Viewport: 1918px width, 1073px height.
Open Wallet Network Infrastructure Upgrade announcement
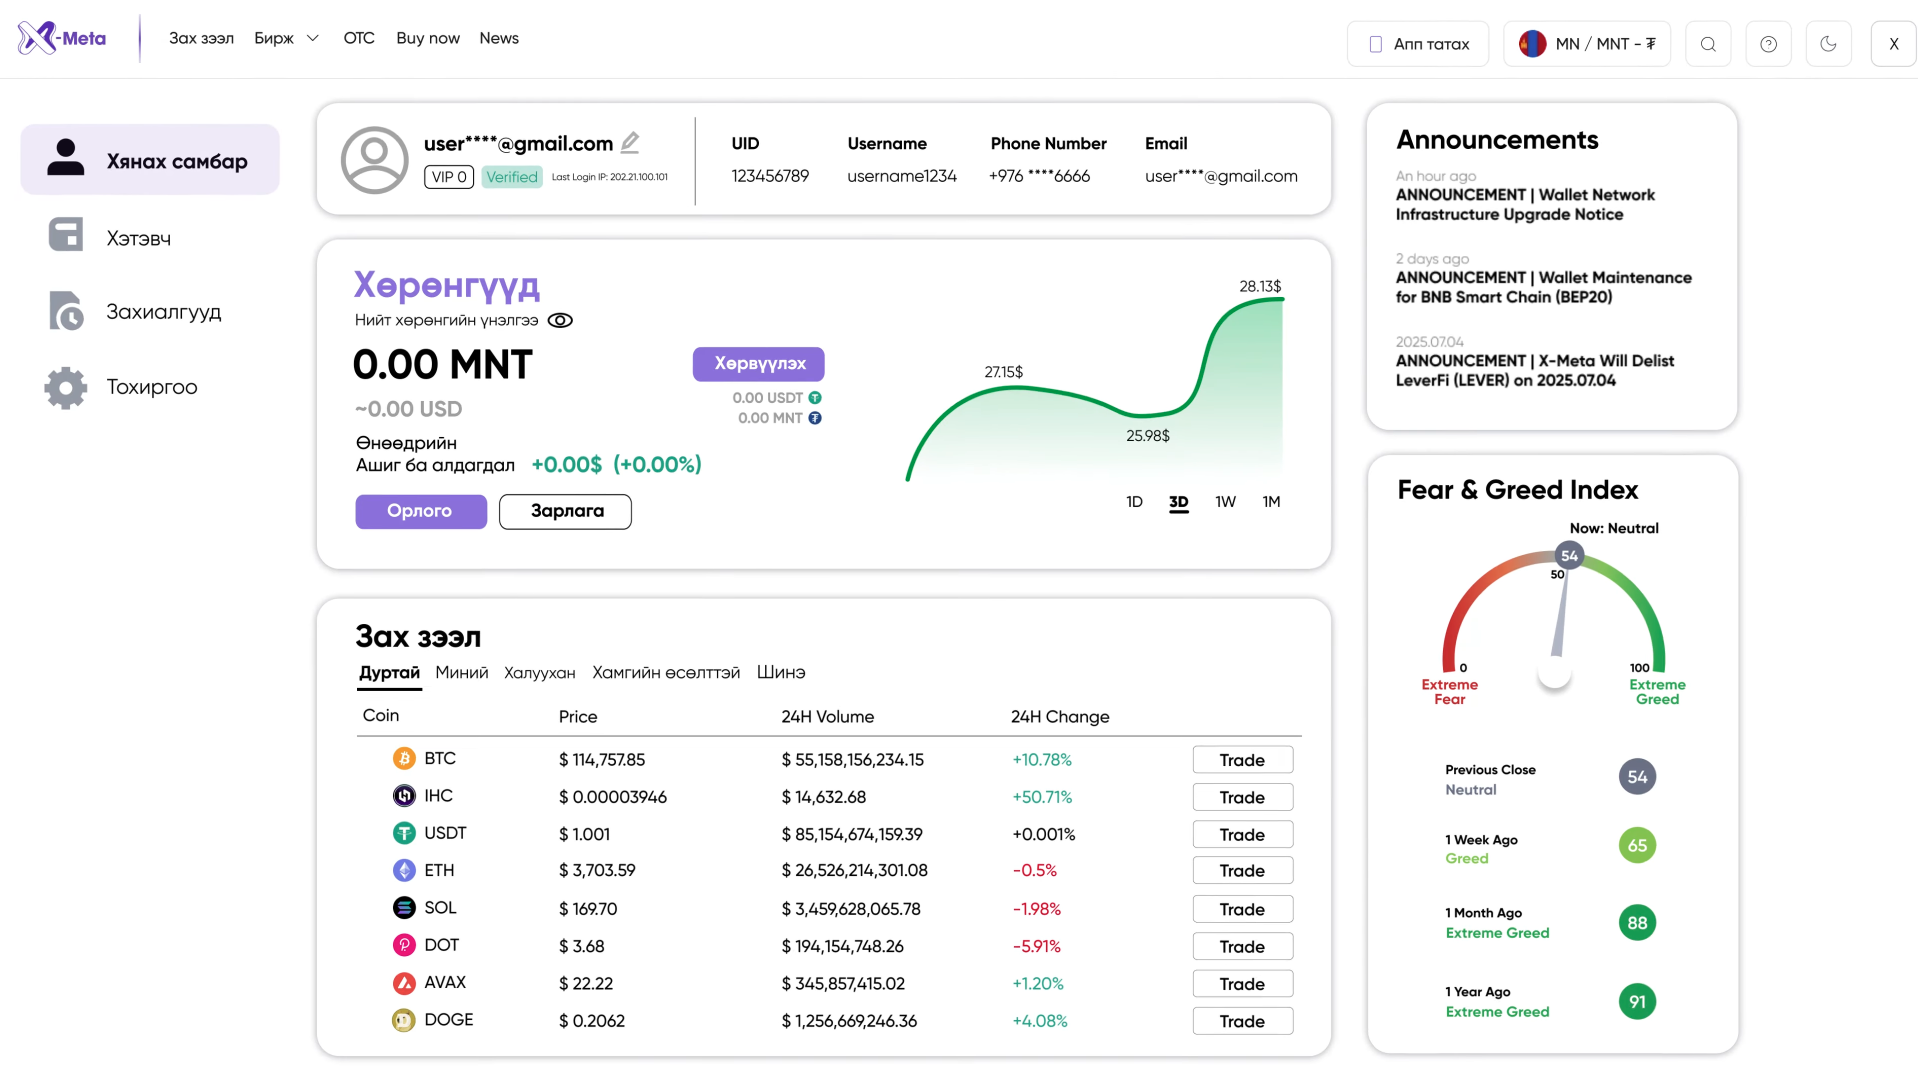[x=1525, y=205]
